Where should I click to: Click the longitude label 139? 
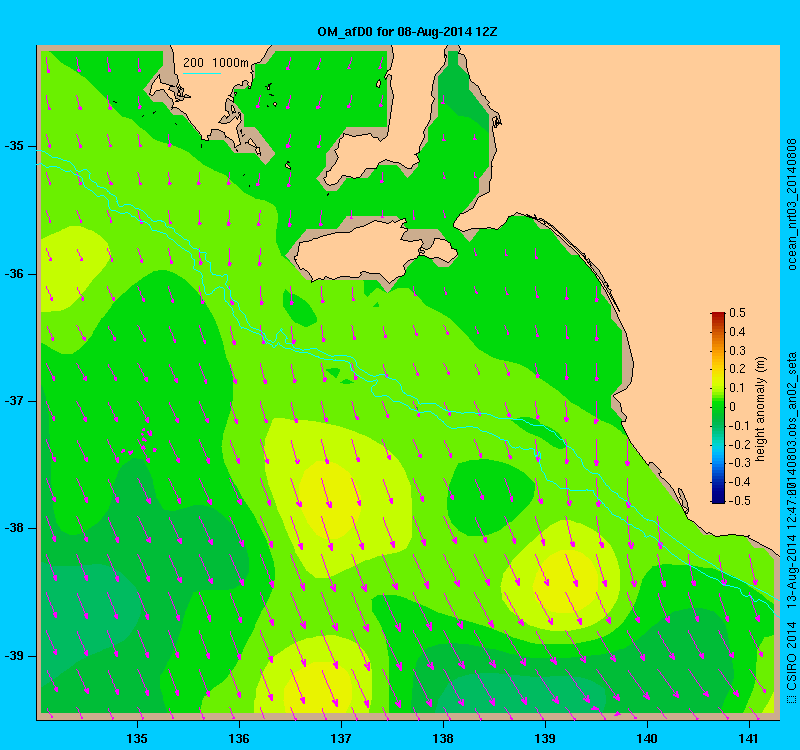point(545,738)
